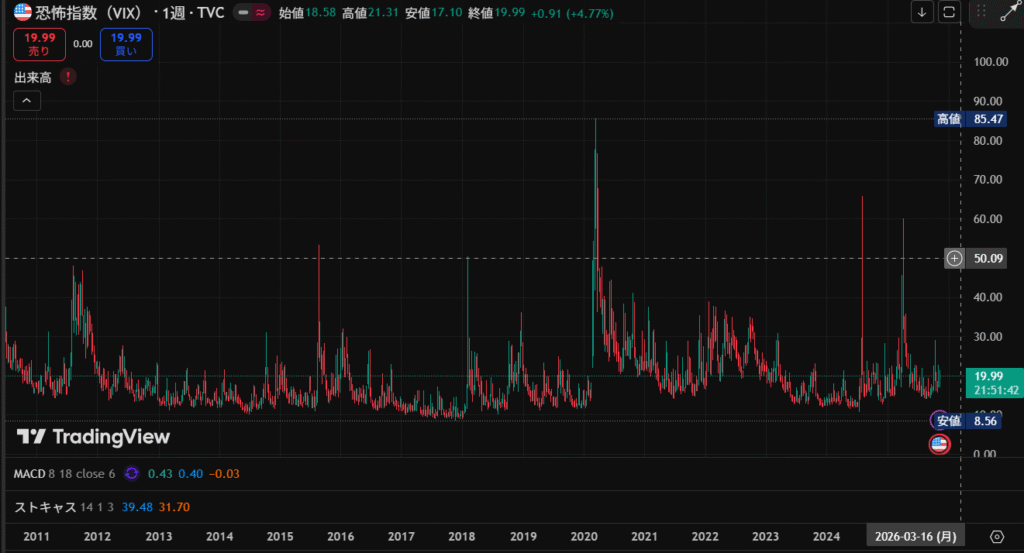Open chart settings gear at bottom right
Viewport: 1024px width, 553px height.
point(996,536)
